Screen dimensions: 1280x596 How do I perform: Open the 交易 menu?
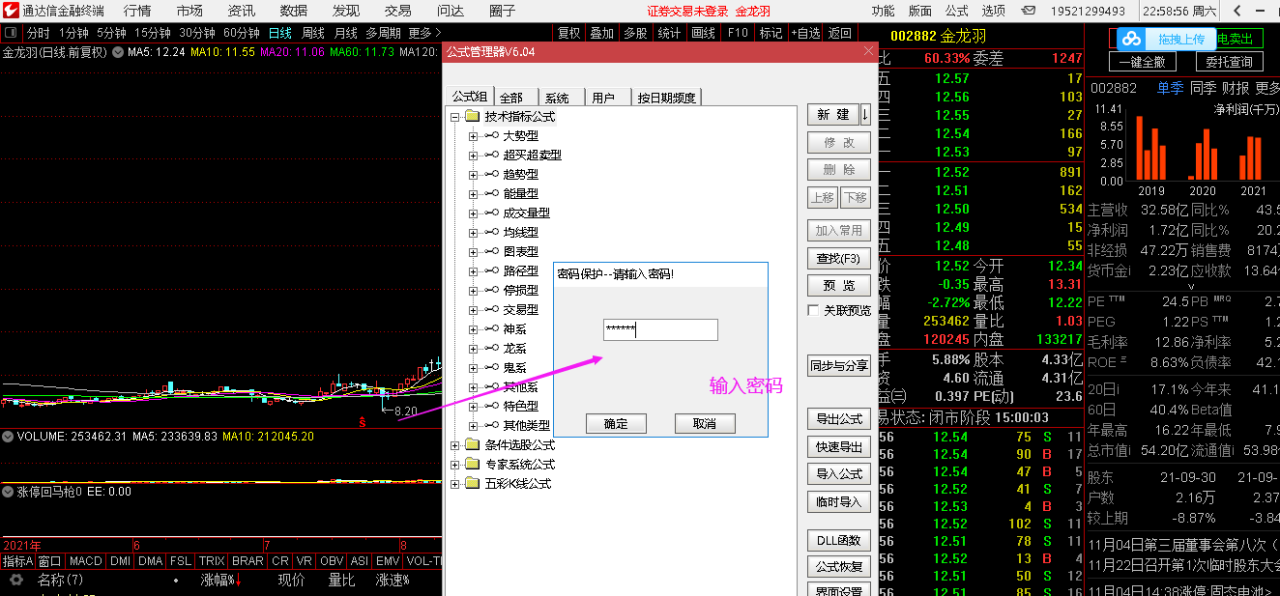pos(398,11)
